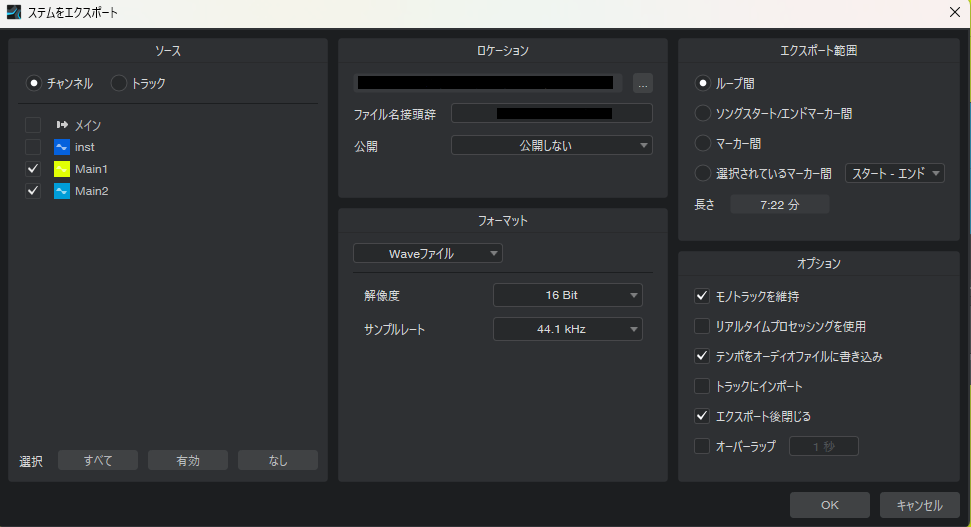Viewport: 971px width, 527px height.
Task: Enable the オーバーラップ checkbox
Action: click(702, 446)
